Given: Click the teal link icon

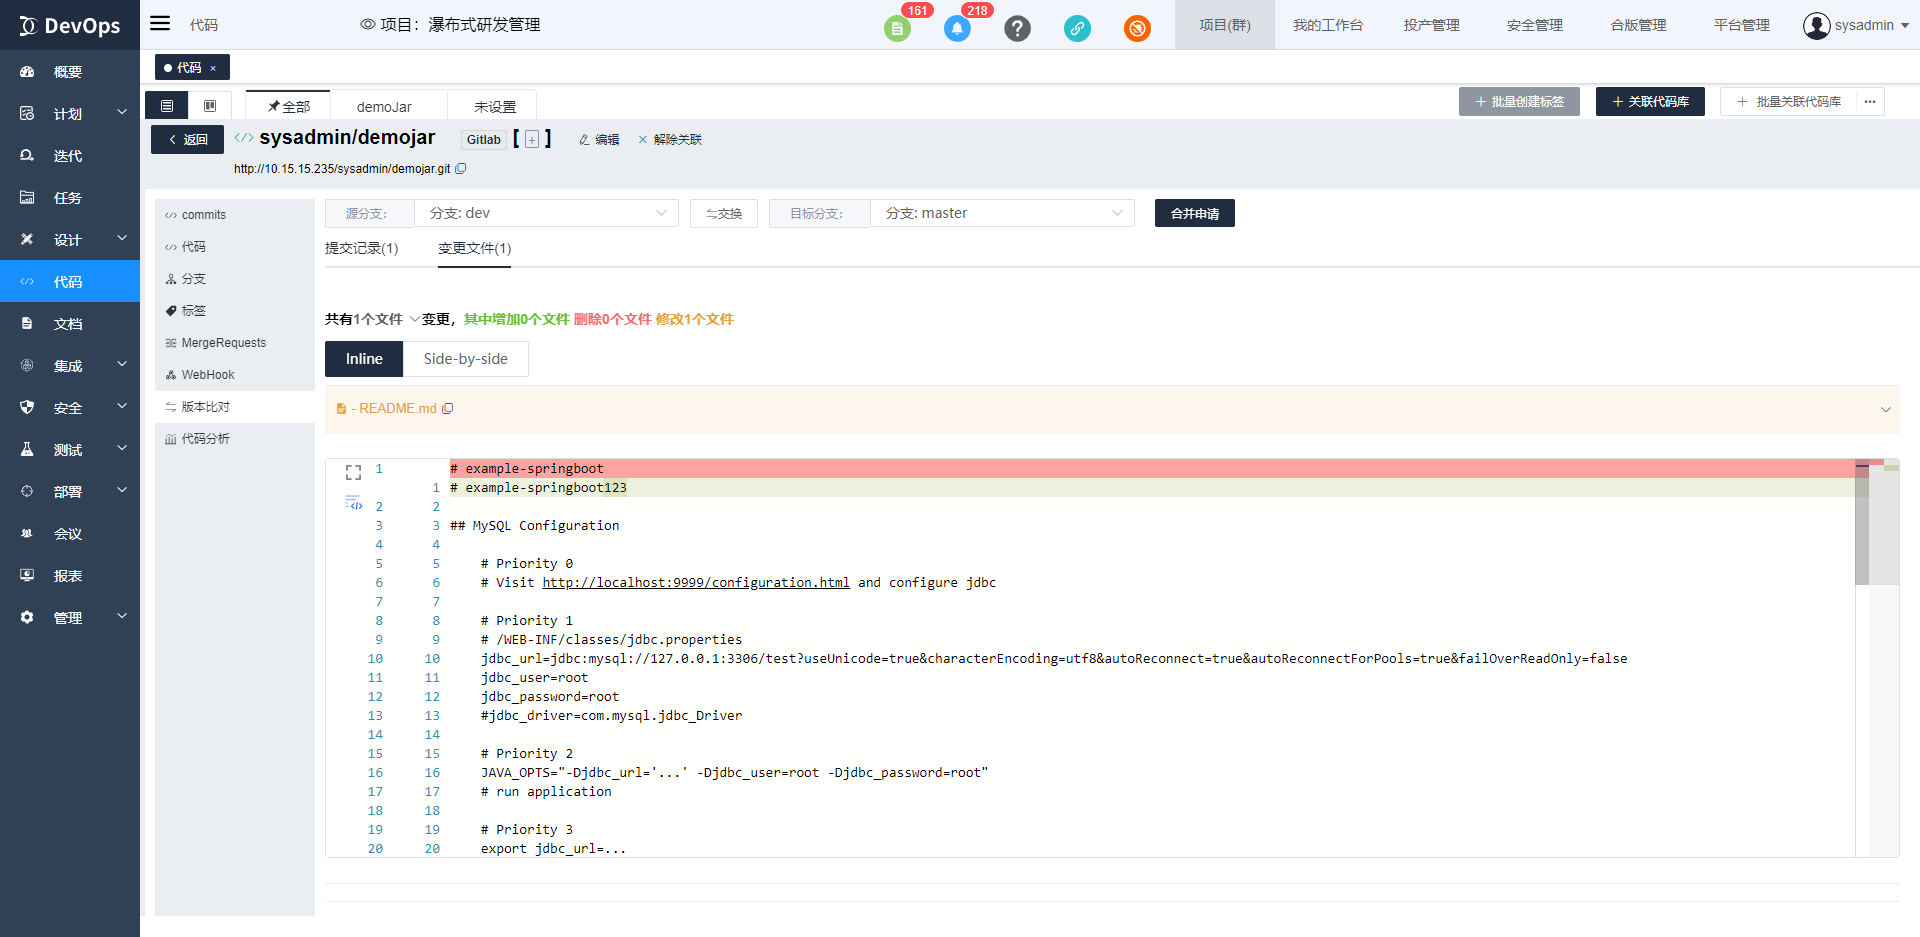Looking at the screenshot, I should (1077, 29).
